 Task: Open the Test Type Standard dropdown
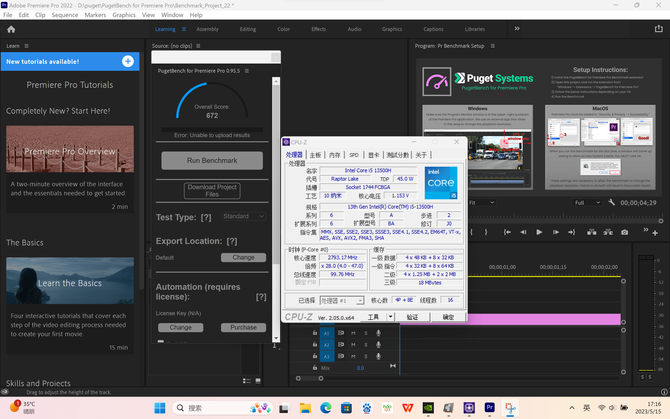244,217
